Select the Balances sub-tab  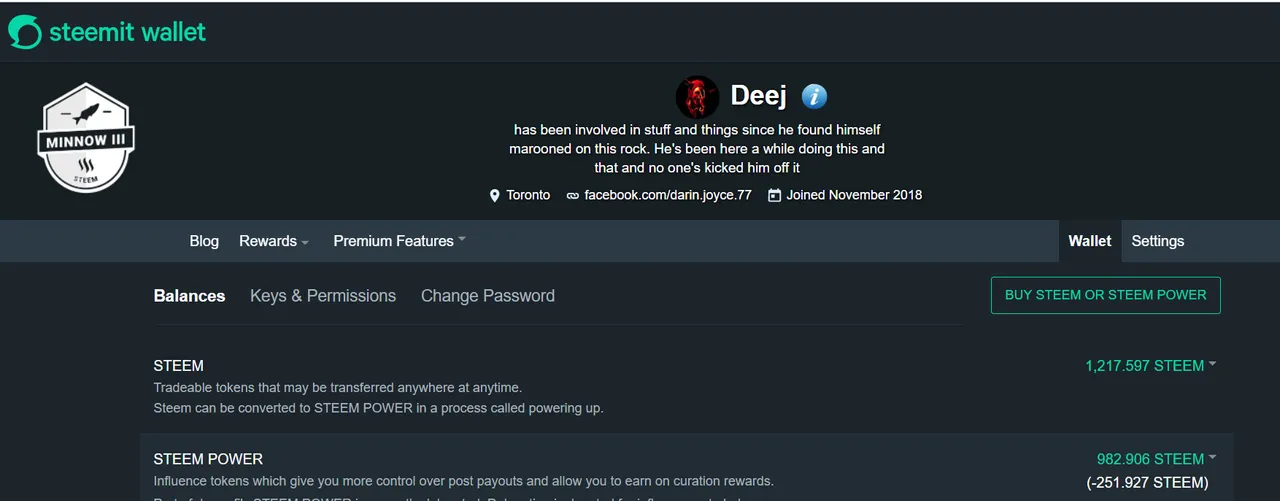pyautogui.click(x=189, y=296)
